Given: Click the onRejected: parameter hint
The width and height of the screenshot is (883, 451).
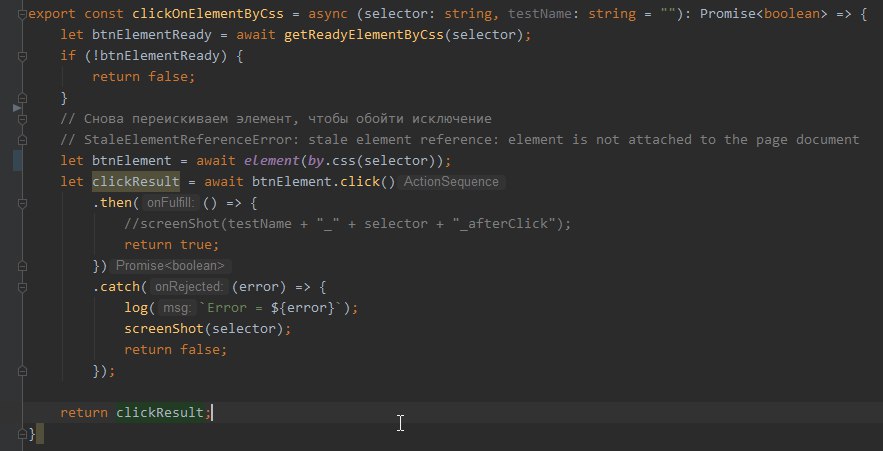Looking at the screenshot, I should click(189, 287).
